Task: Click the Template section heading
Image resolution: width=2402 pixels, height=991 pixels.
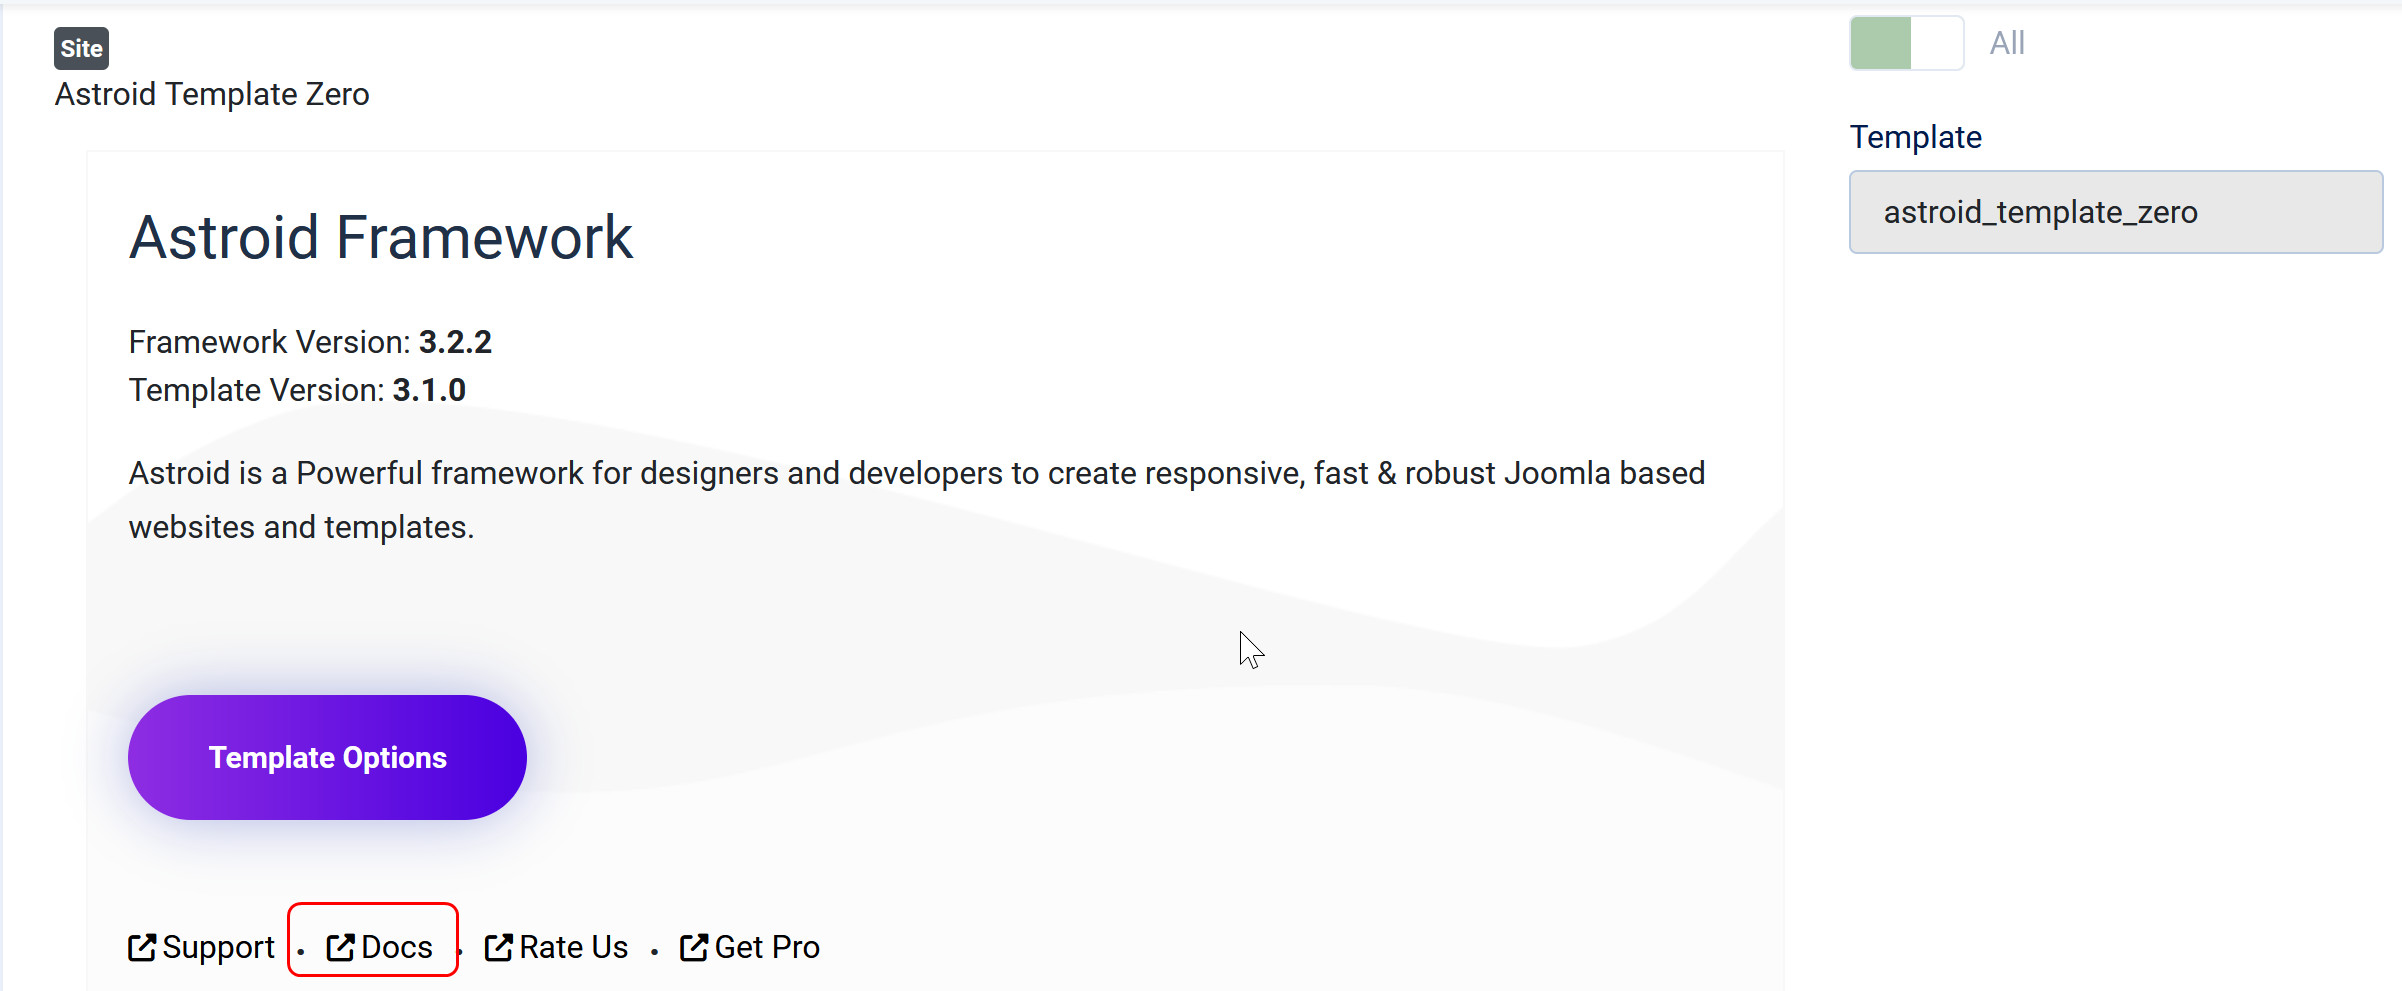Action: (x=1915, y=136)
